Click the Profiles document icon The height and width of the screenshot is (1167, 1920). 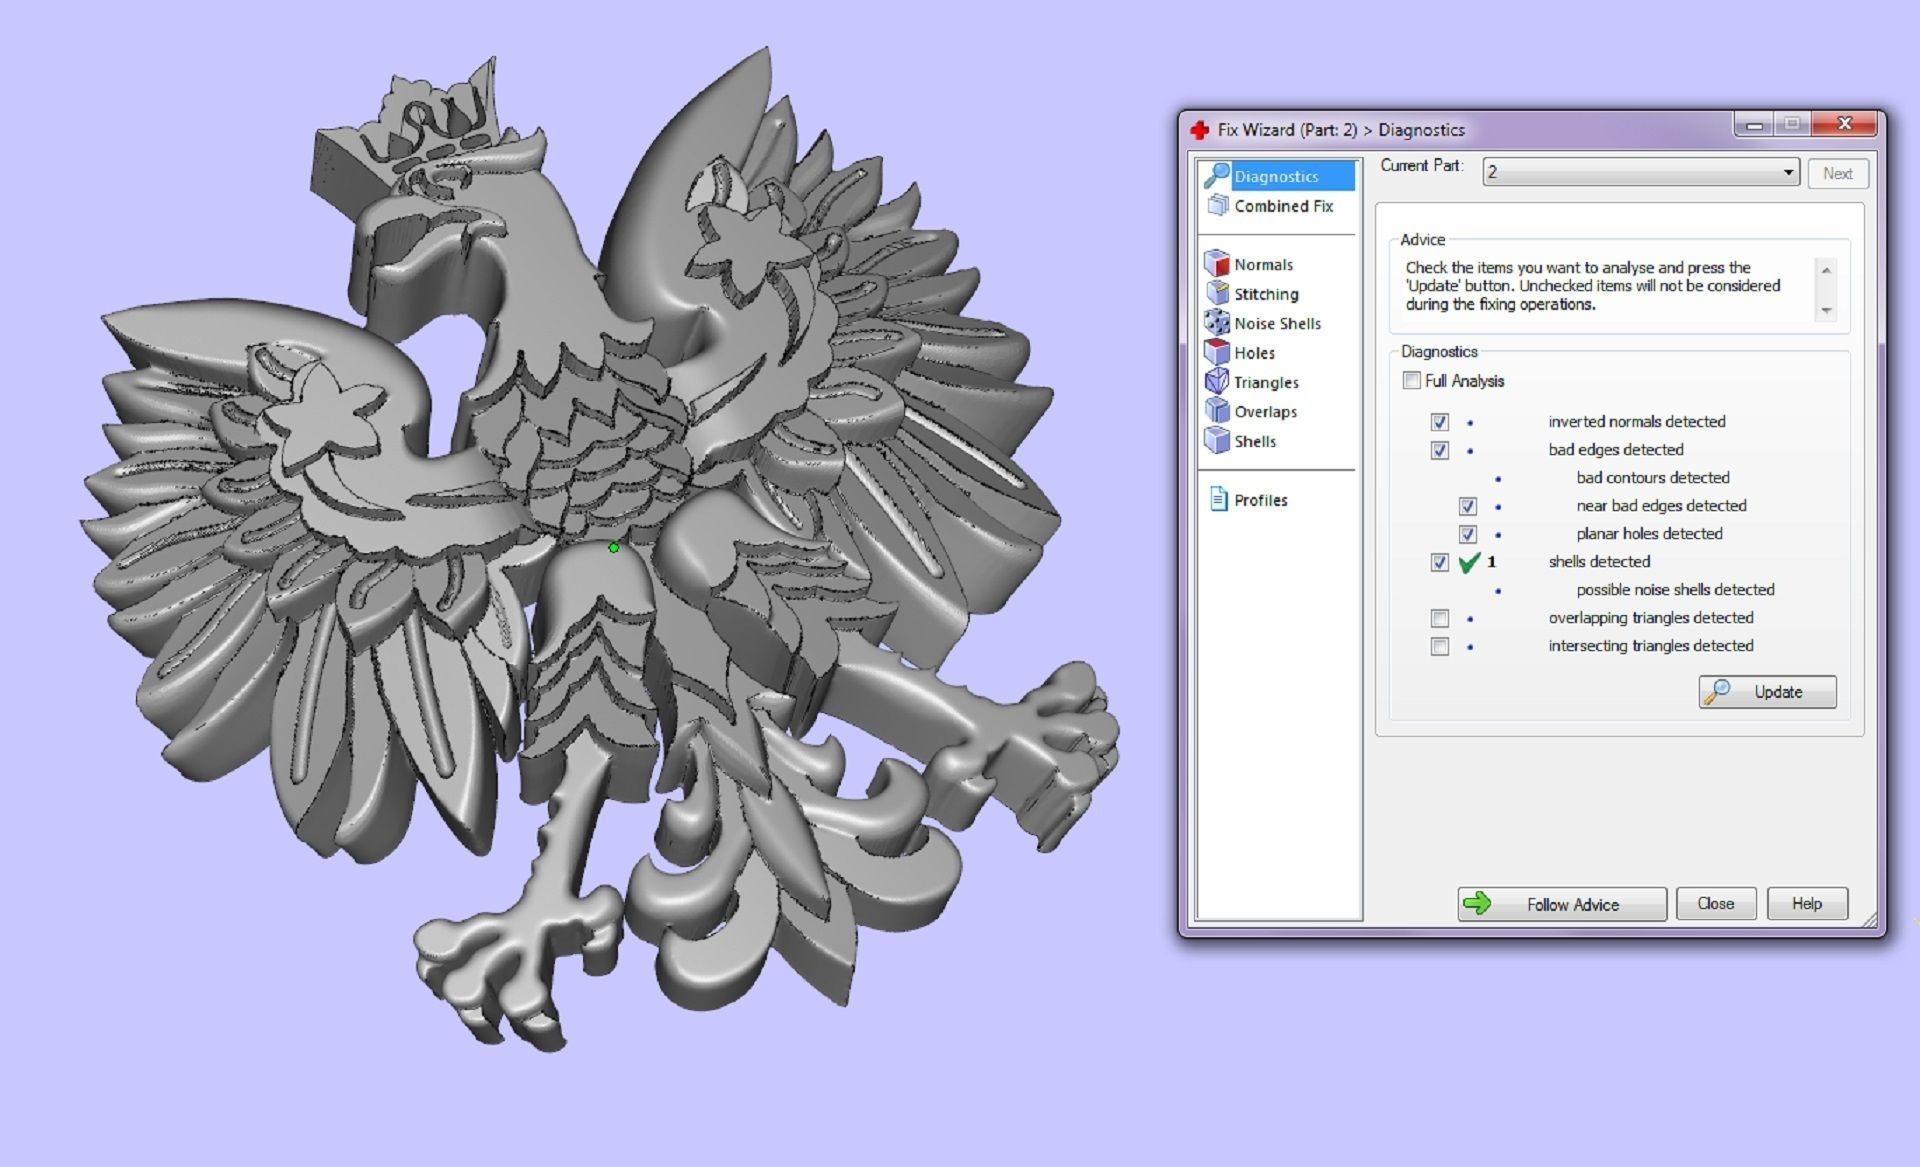pos(1218,499)
